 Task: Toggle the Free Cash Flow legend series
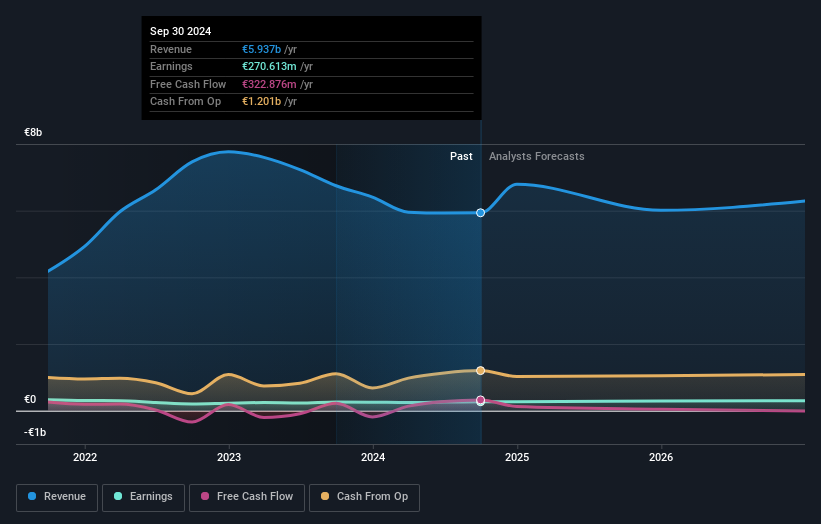click(247, 497)
